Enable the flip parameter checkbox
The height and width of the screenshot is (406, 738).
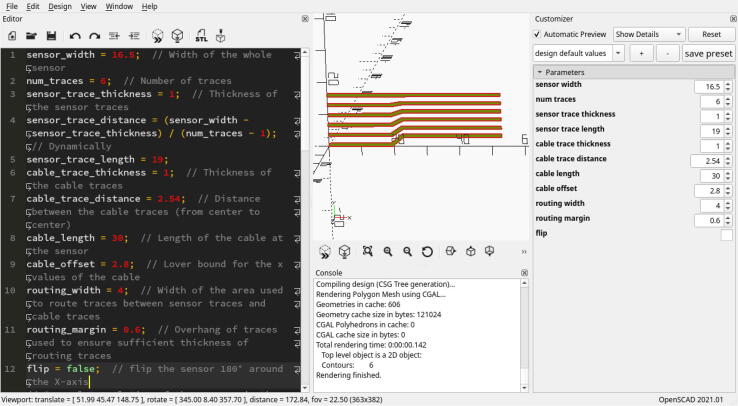727,234
